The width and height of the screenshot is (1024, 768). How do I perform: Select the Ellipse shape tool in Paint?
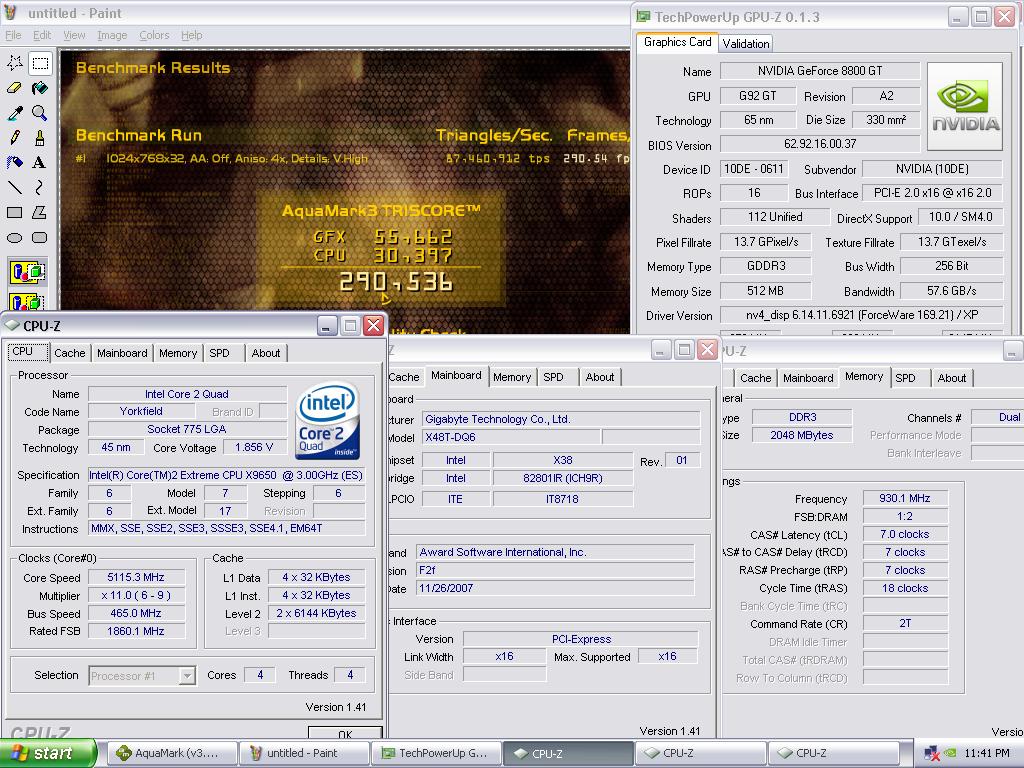(x=15, y=238)
